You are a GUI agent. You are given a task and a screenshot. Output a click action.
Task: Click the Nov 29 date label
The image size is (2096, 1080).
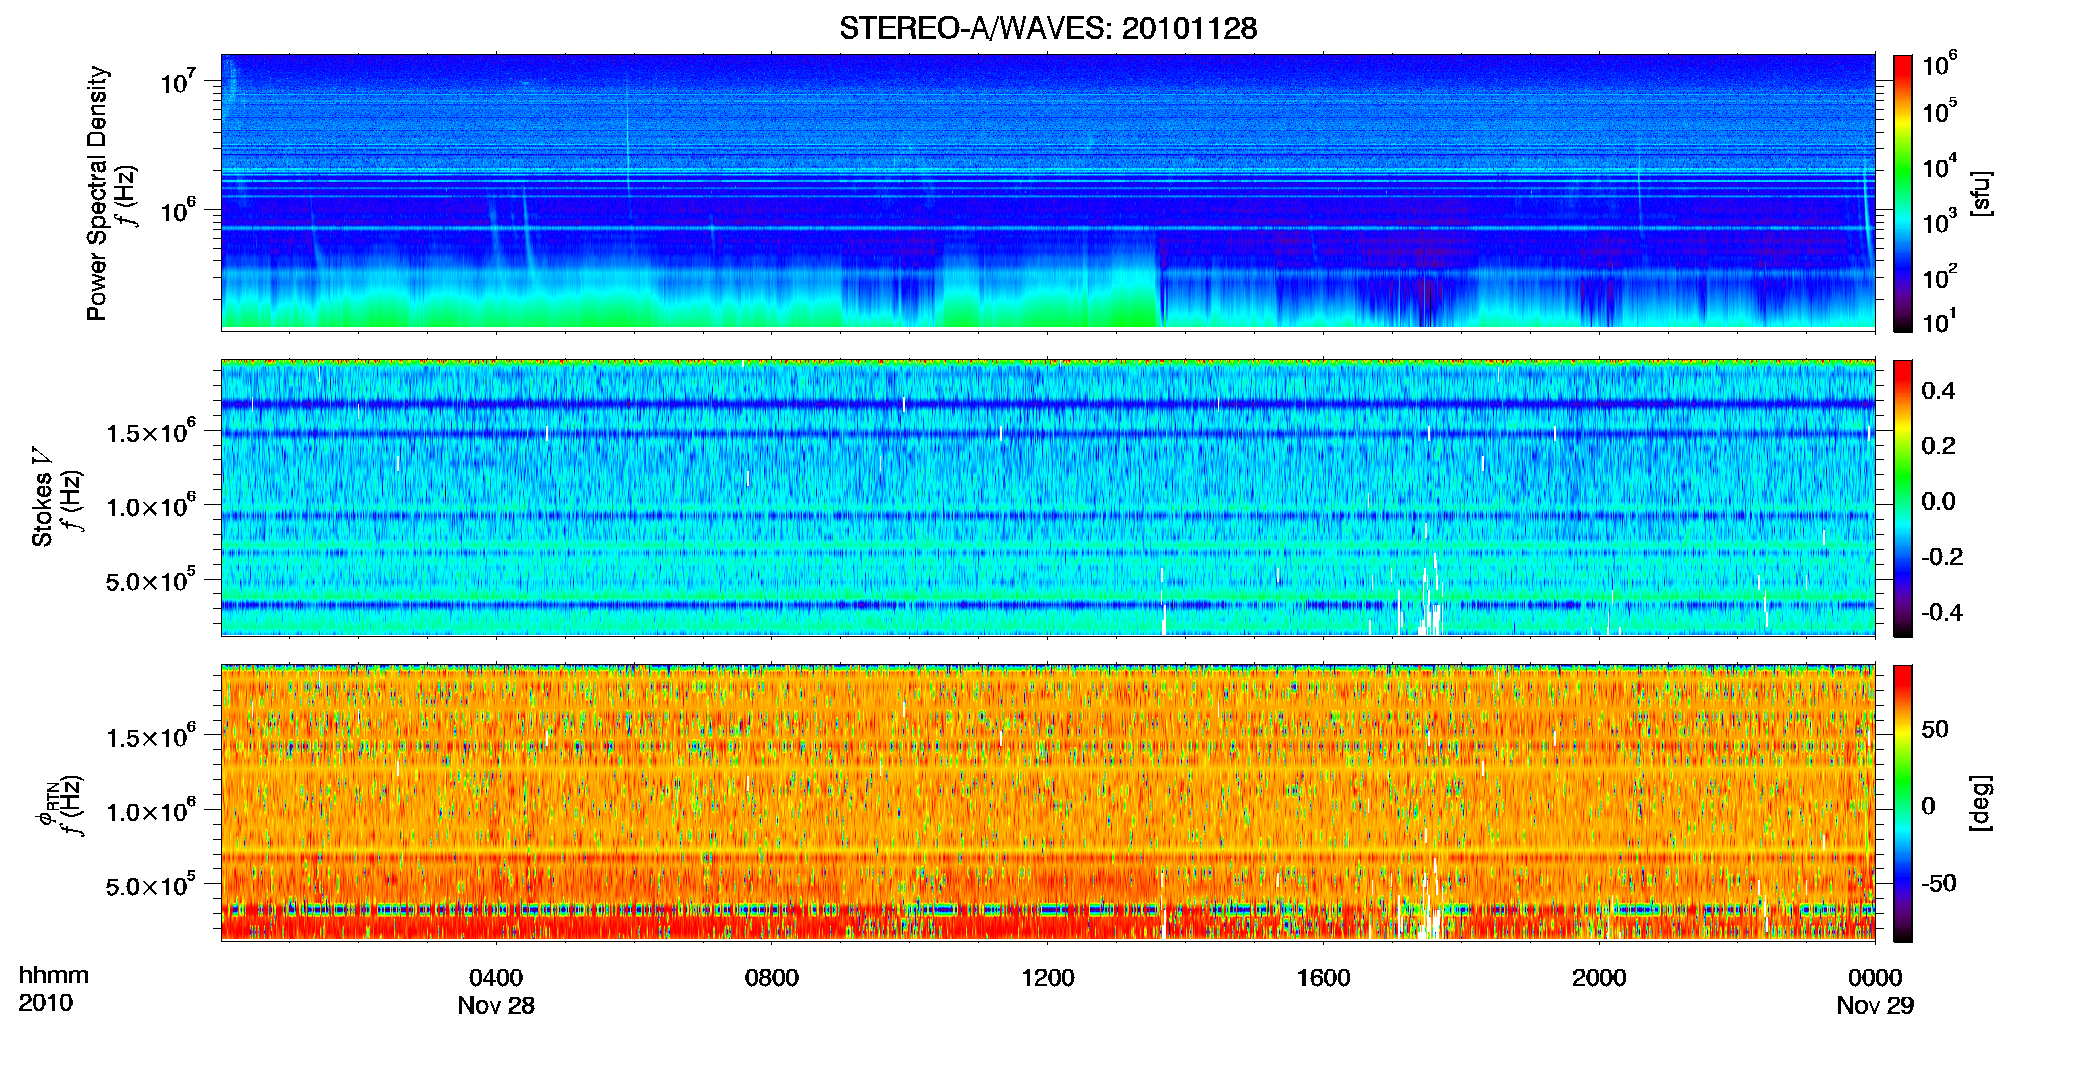pyautogui.click(x=1875, y=1006)
